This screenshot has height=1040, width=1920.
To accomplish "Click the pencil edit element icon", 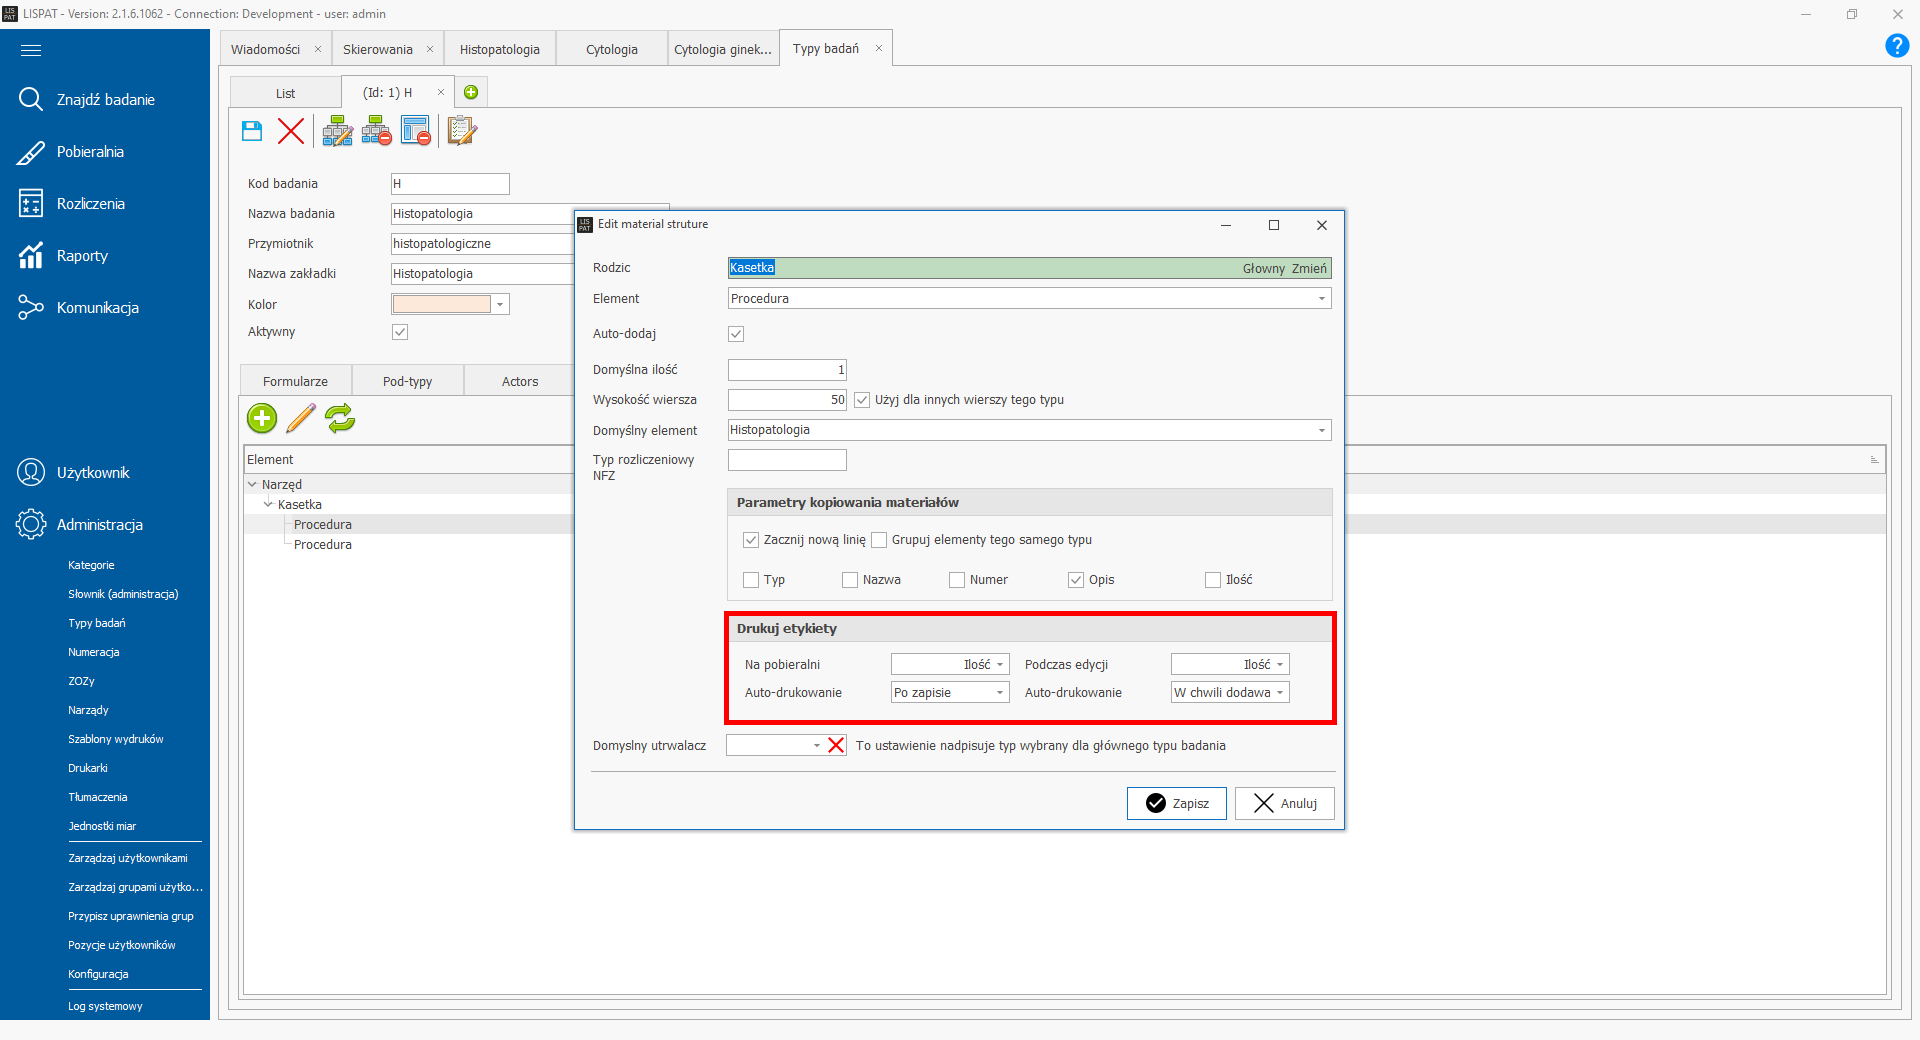I will pos(301,418).
